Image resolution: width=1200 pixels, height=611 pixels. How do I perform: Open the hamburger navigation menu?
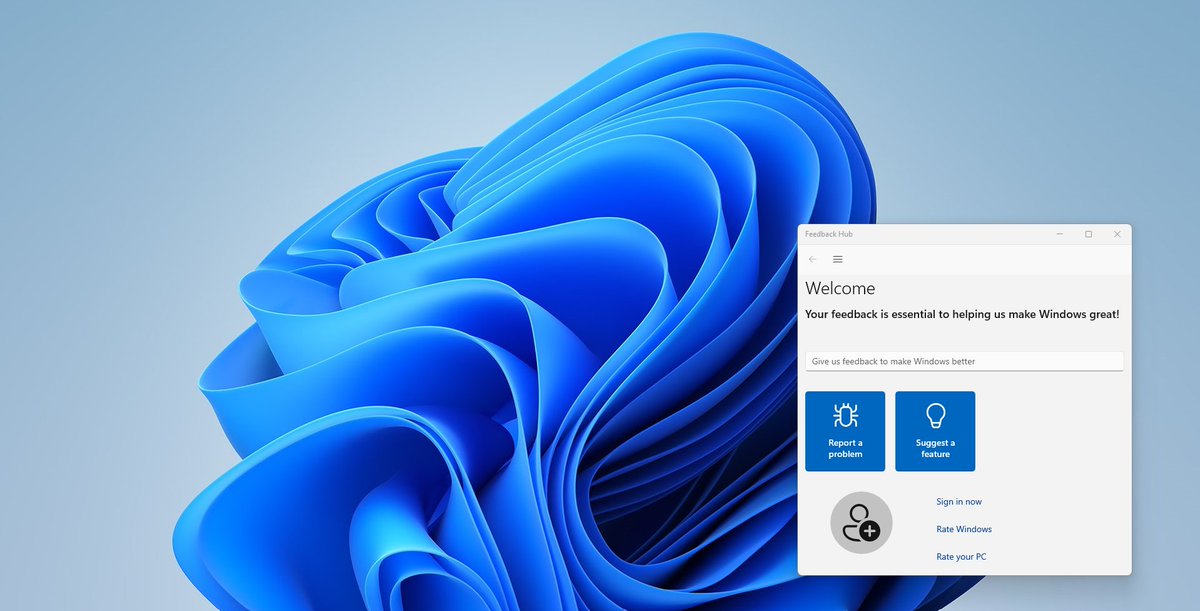tap(838, 259)
